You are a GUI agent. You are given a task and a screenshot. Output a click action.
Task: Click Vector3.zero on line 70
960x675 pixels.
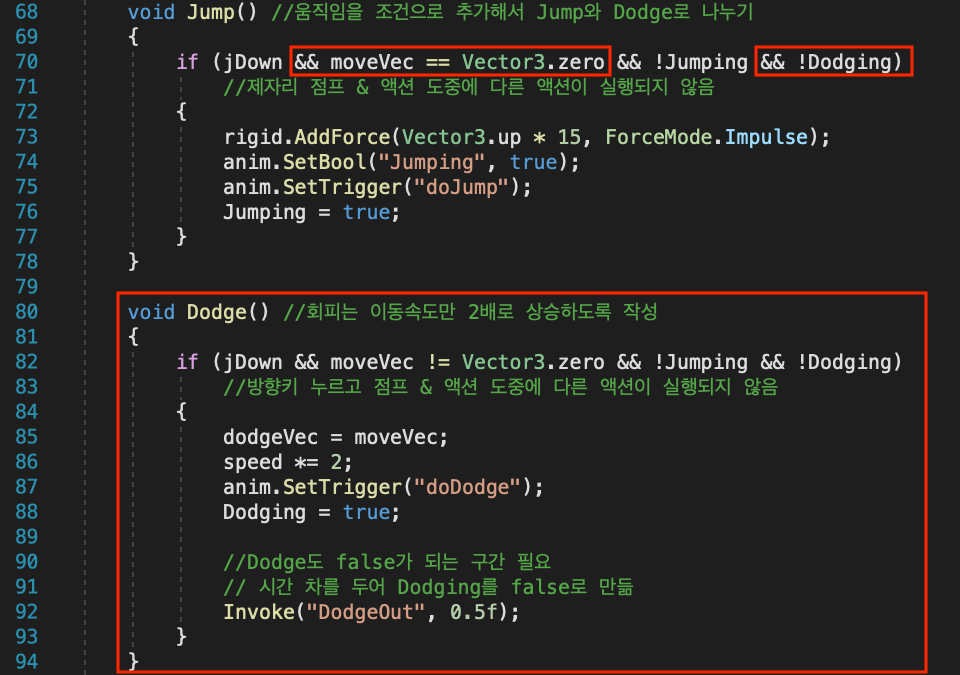pos(533,62)
